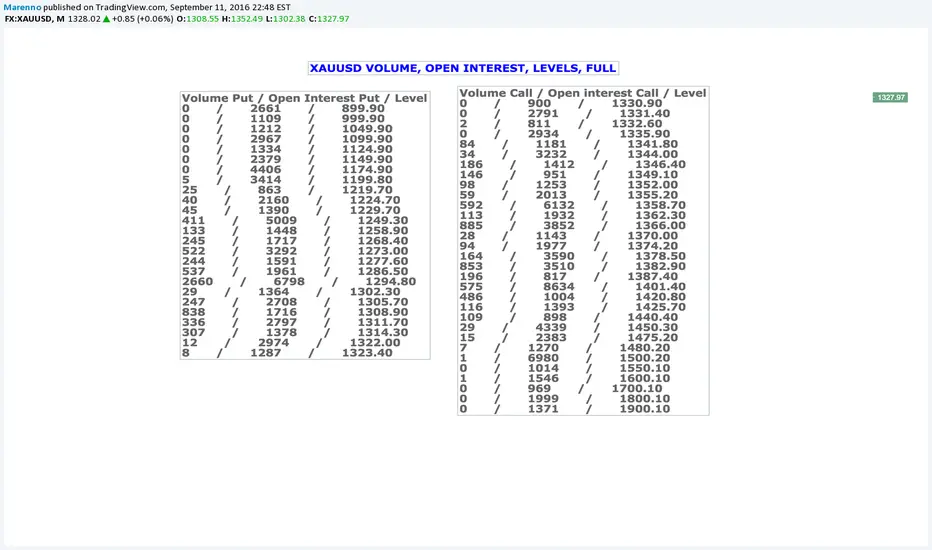Select the XAUUSD VOLUME, OPEN INTEREST title box

463,68
